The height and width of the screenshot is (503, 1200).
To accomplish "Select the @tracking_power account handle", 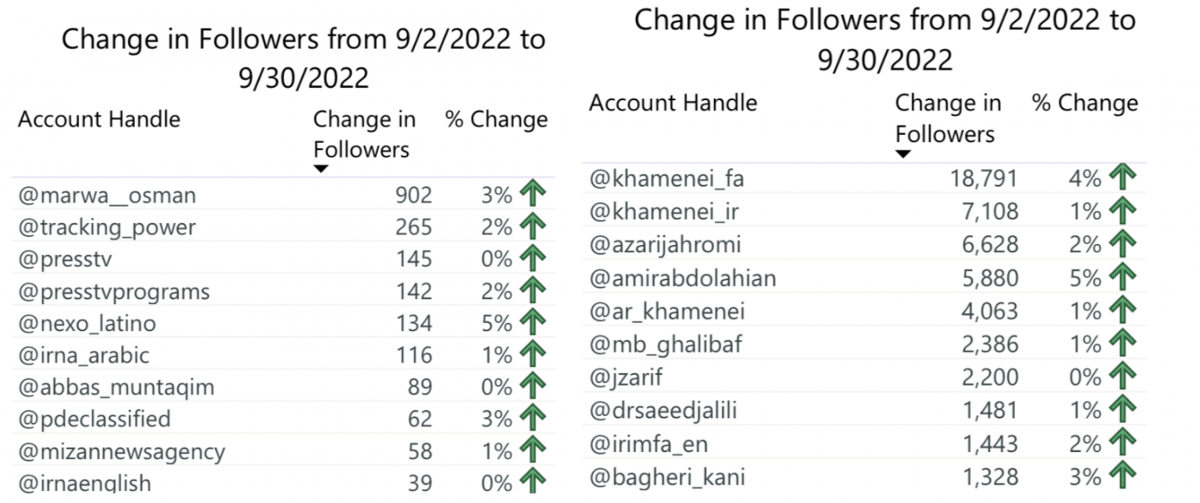I will (x=107, y=227).
